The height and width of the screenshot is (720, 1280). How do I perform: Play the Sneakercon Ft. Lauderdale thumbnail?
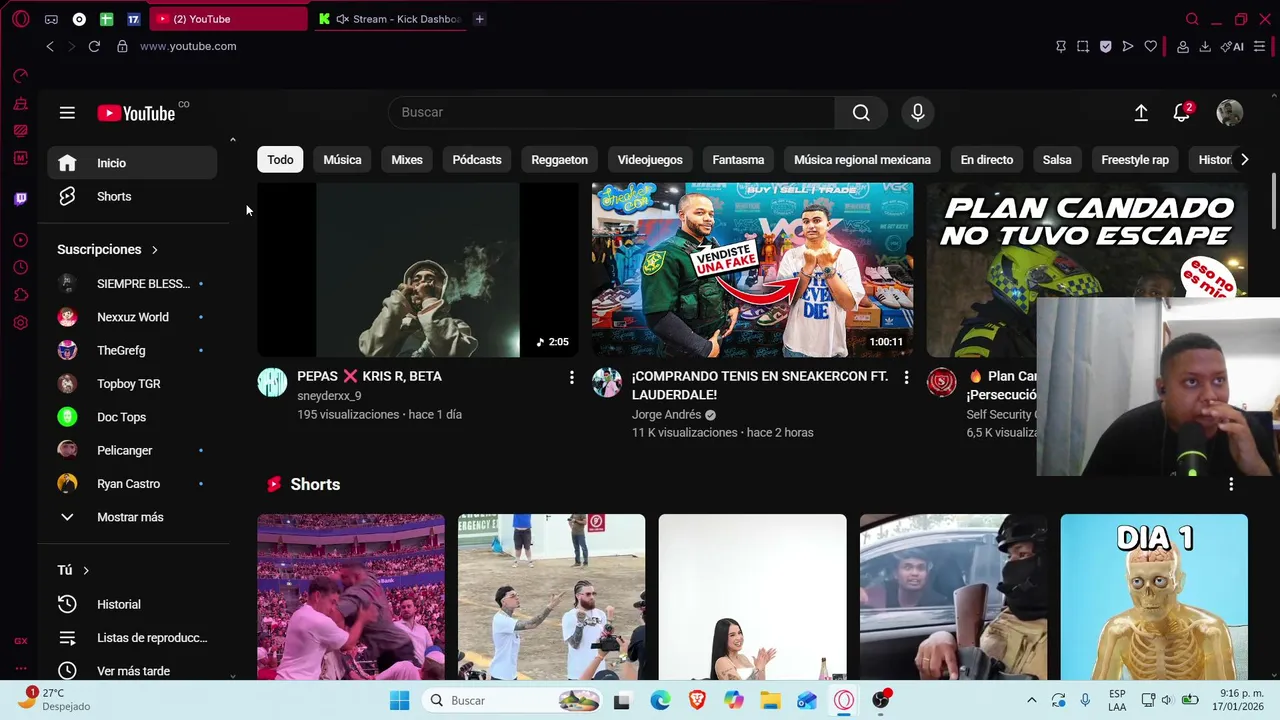752,270
